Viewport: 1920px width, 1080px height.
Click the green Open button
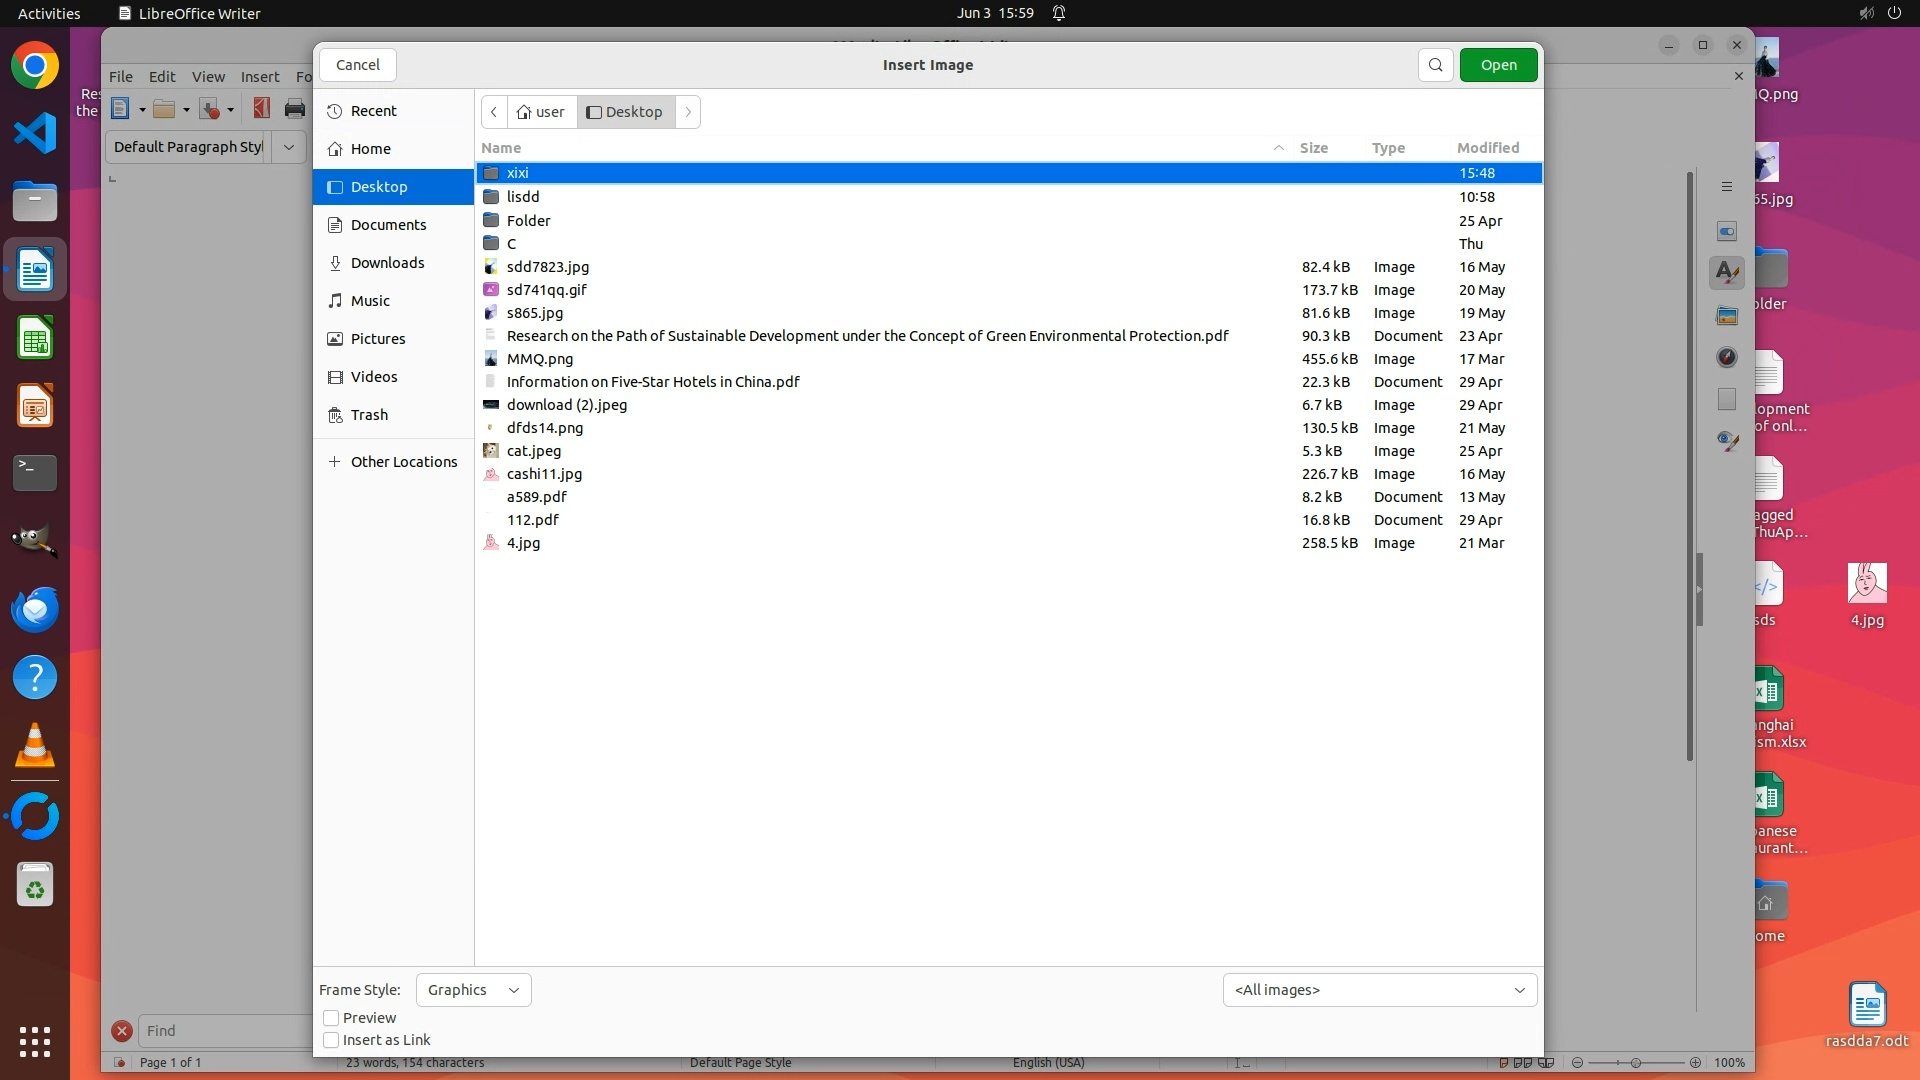[1498, 65]
